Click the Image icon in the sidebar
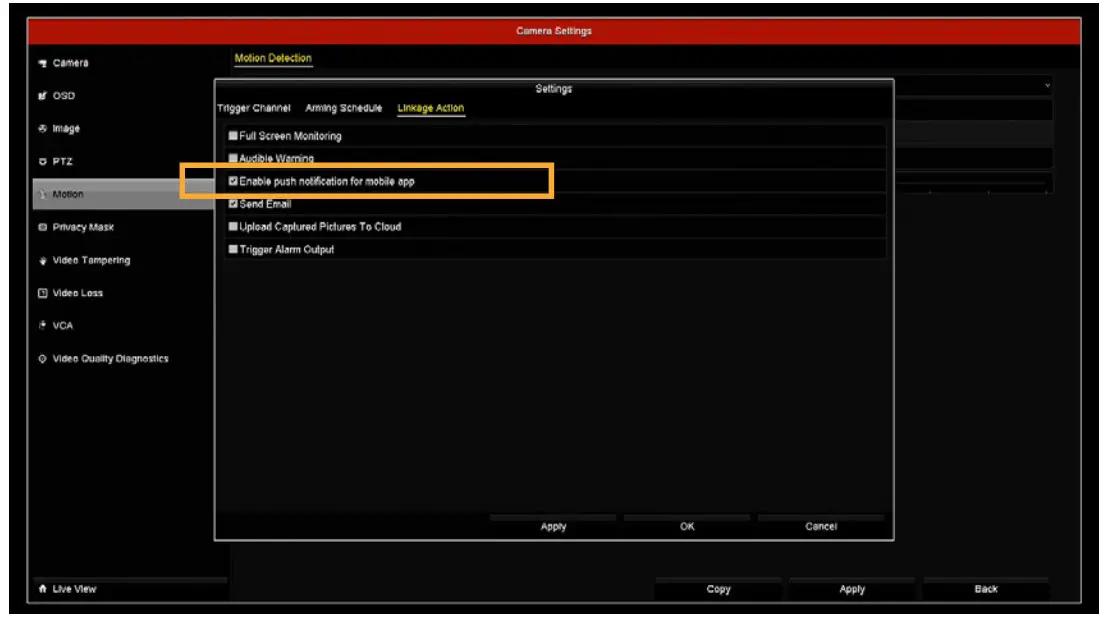1104x618 pixels. (42, 129)
